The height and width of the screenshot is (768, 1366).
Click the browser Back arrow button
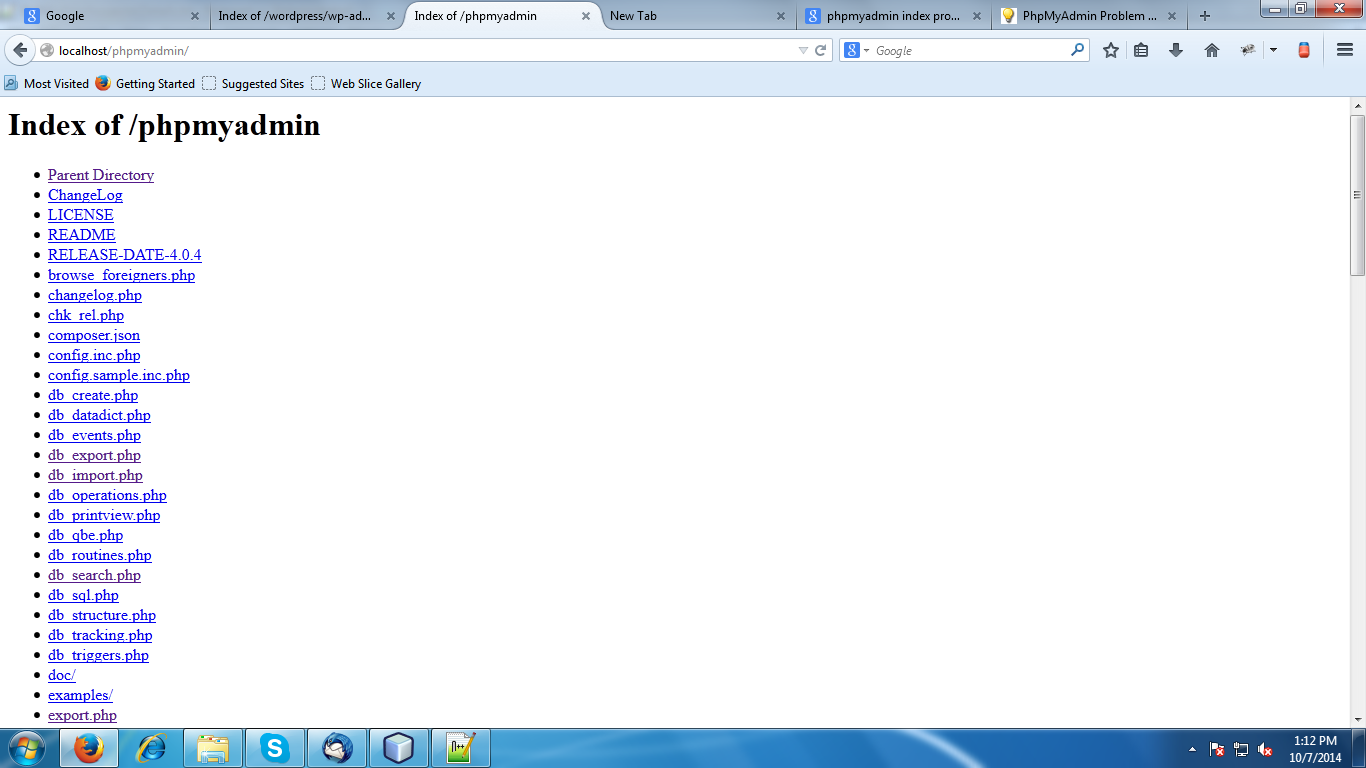(x=20, y=50)
